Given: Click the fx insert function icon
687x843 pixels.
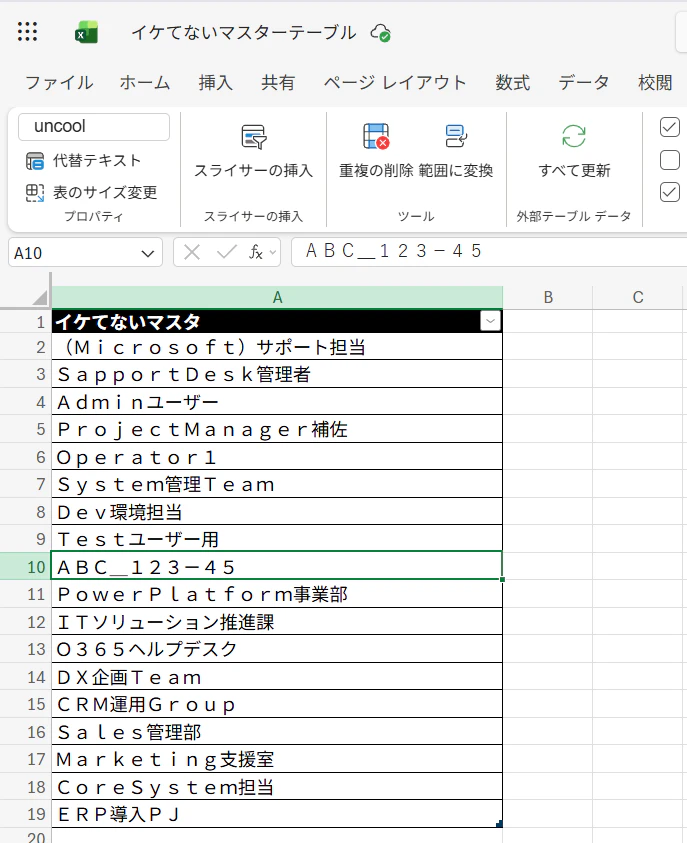Looking at the screenshot, I should 256,252.
